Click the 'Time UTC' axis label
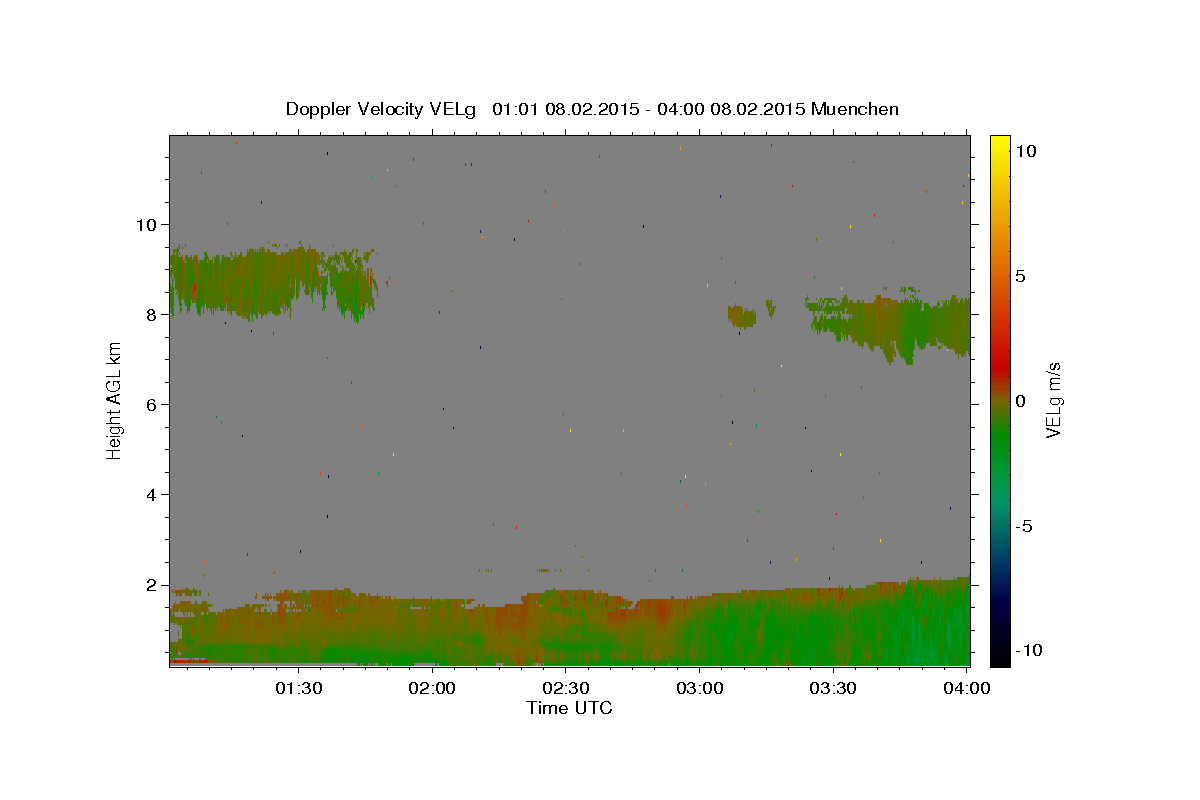Image resolution: width=1200 pixels, height=800 pixels. (569, 708)
